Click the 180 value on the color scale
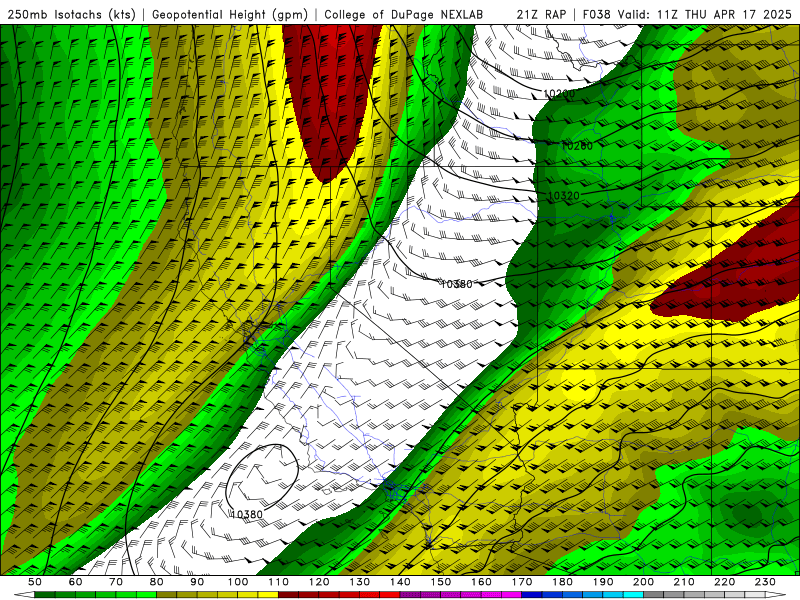This screenshot has width=800, height=600. [562, 582]
